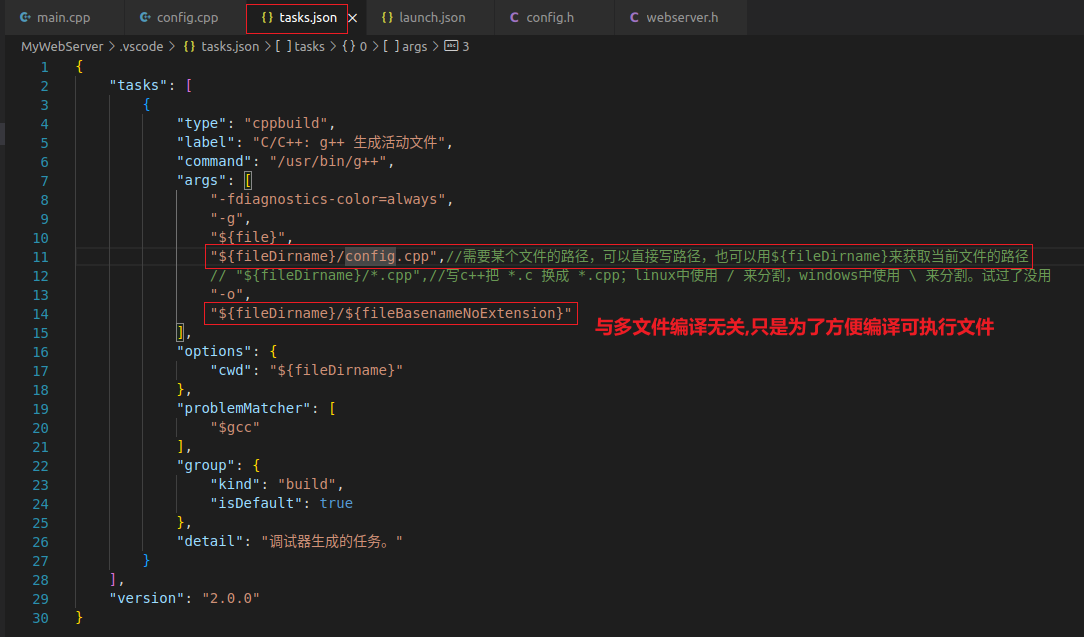The width and height of the screenshot is (1084, 637).
Task: Close the tasks.json editor tab
Action: point(352,18)
